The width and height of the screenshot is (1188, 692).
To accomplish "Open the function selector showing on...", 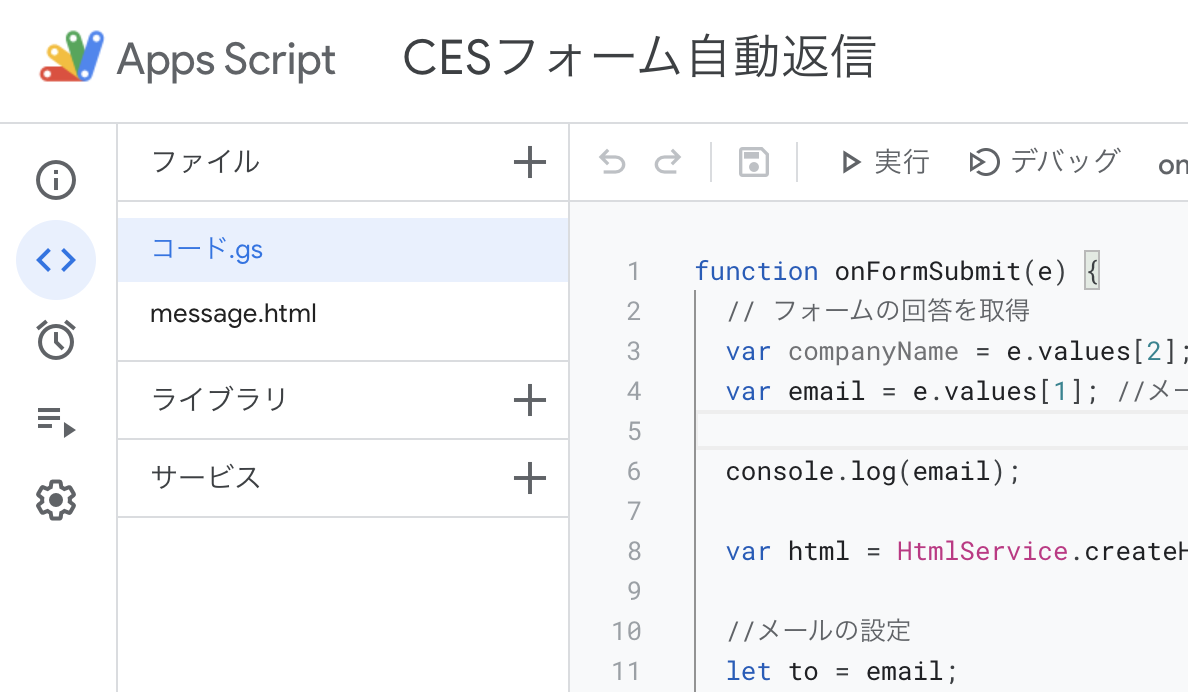I will [x=1172, y=162].
